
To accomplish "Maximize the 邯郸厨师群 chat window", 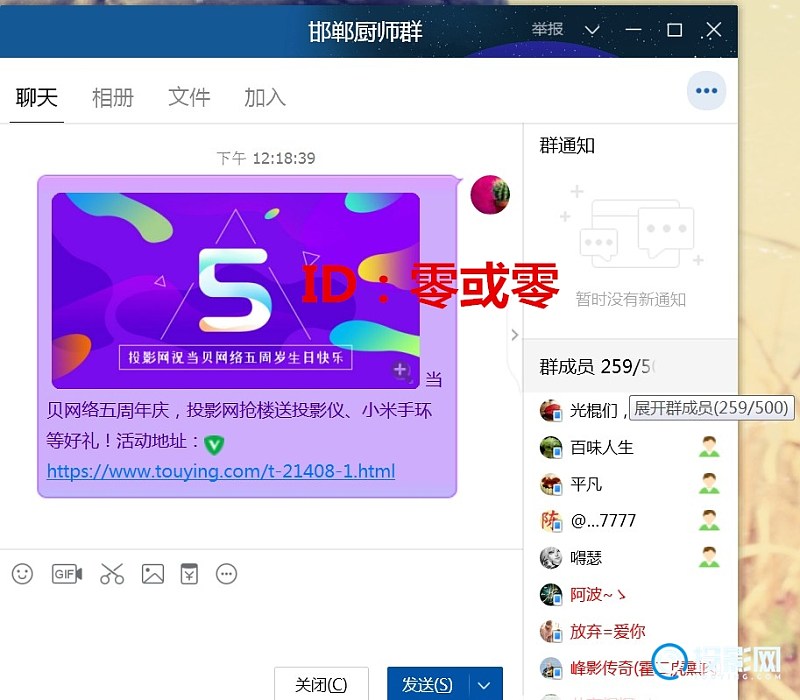I will coord(674,30).
